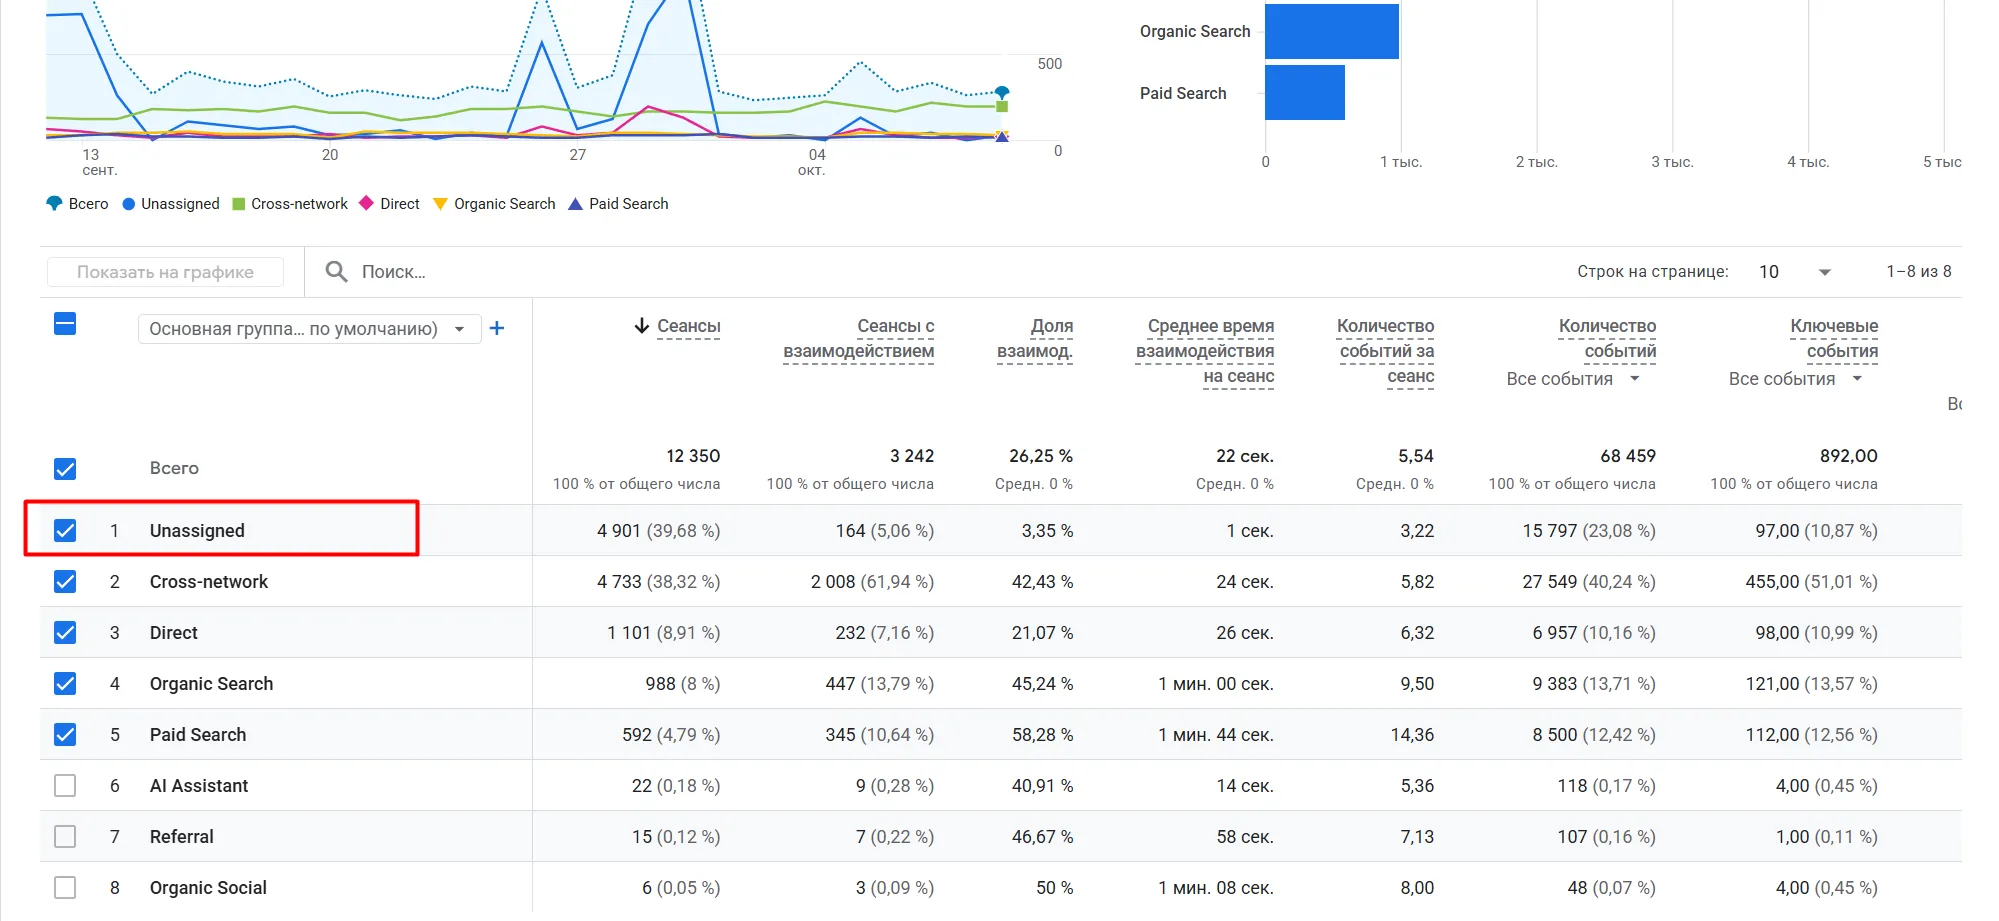Viewport: 1999px width, 921px height.
Task: Click total key events value 892,00
Action: [x=1848, y=456]
